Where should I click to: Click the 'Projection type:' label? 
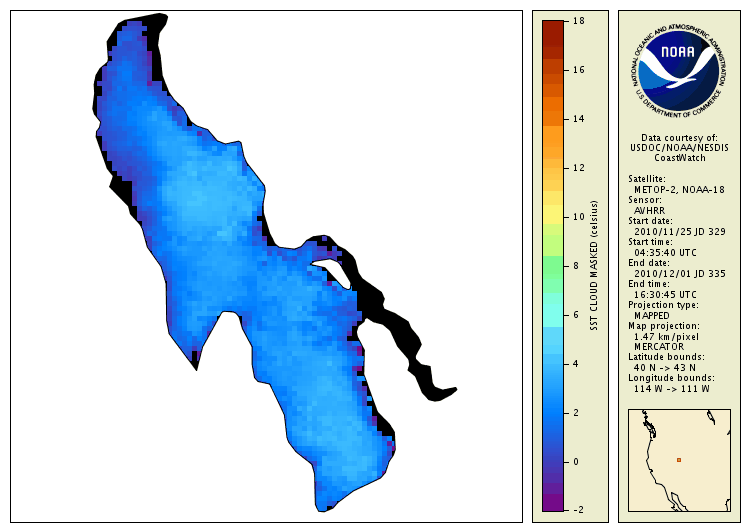[663, 305]
